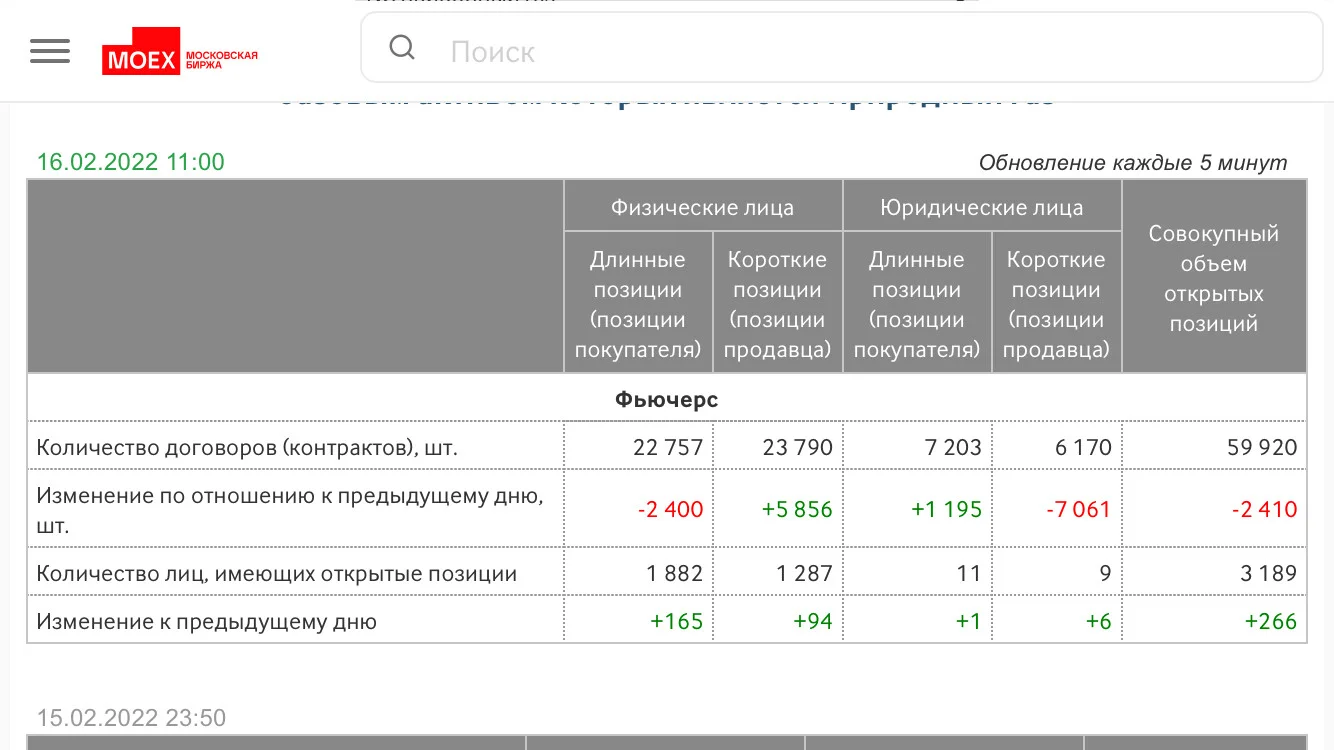Click the magnifying glass search icon
Image resolution: width=1334 pixels, height=750 pixels.
pos(402,47)
